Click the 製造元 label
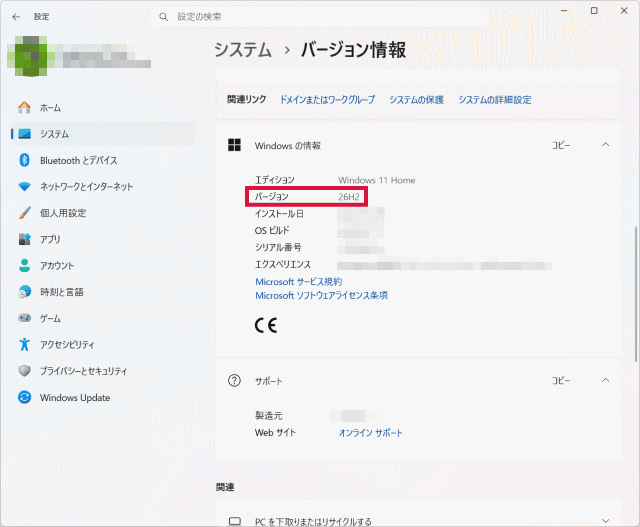This screenshot has height=527, width=640. click(x=269, y=416)
